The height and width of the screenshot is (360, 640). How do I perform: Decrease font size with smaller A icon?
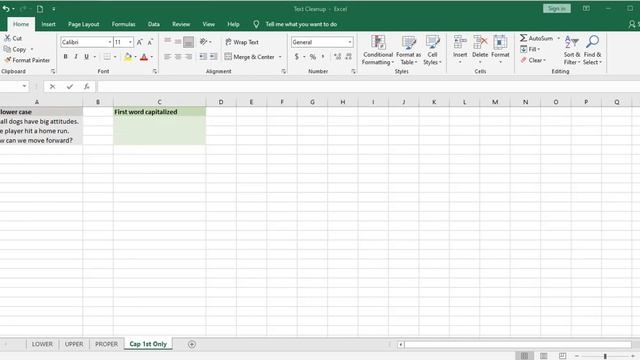150,42
